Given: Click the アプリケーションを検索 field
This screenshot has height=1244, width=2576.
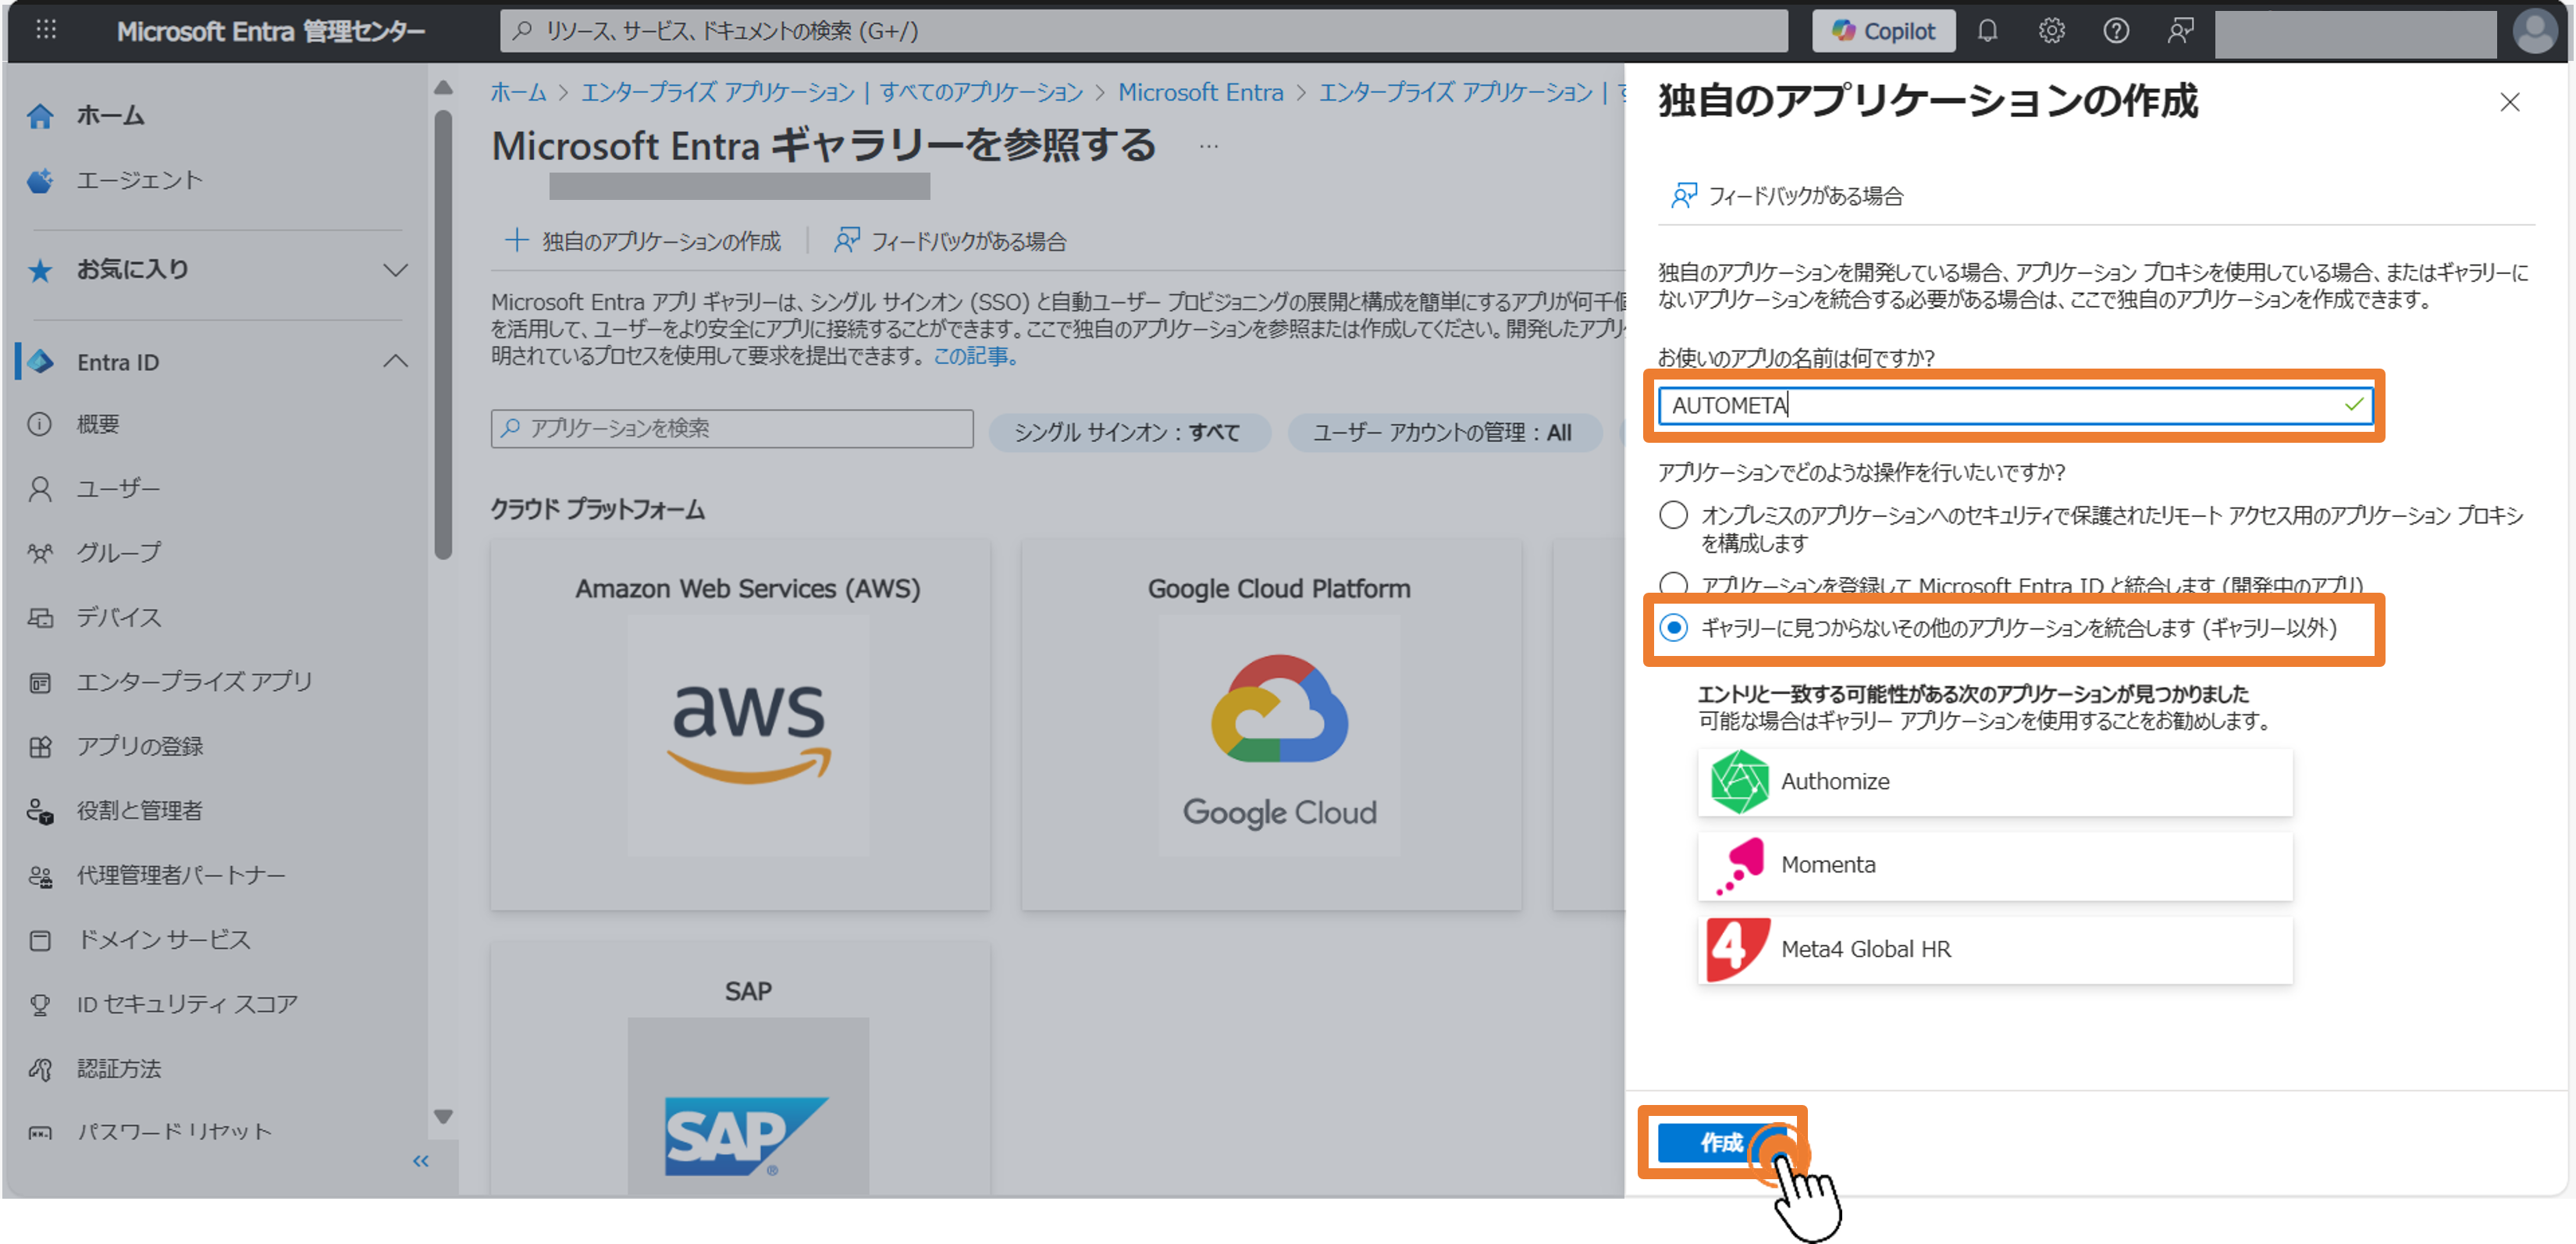Looking at the screenshot, I should pyautogui.click(x=732, y=429).
